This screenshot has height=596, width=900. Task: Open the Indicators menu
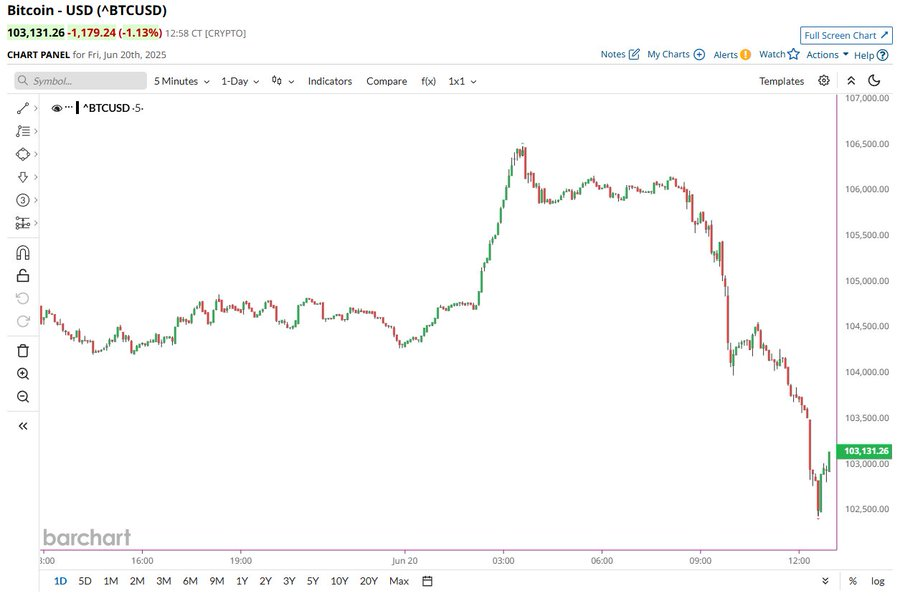[330, 81]
